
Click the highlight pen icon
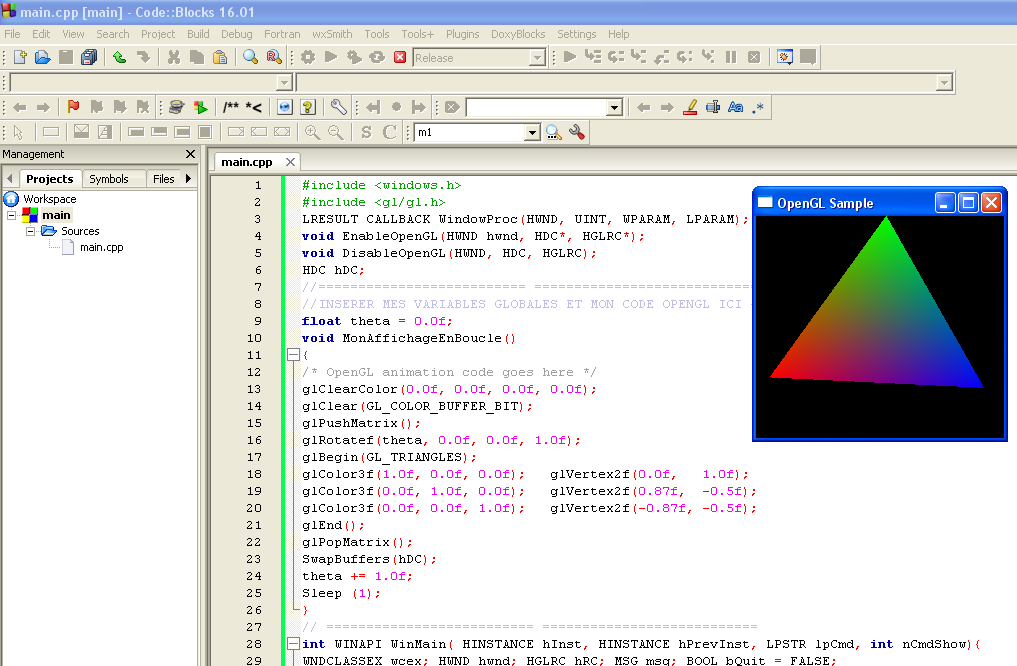[690, 107]
